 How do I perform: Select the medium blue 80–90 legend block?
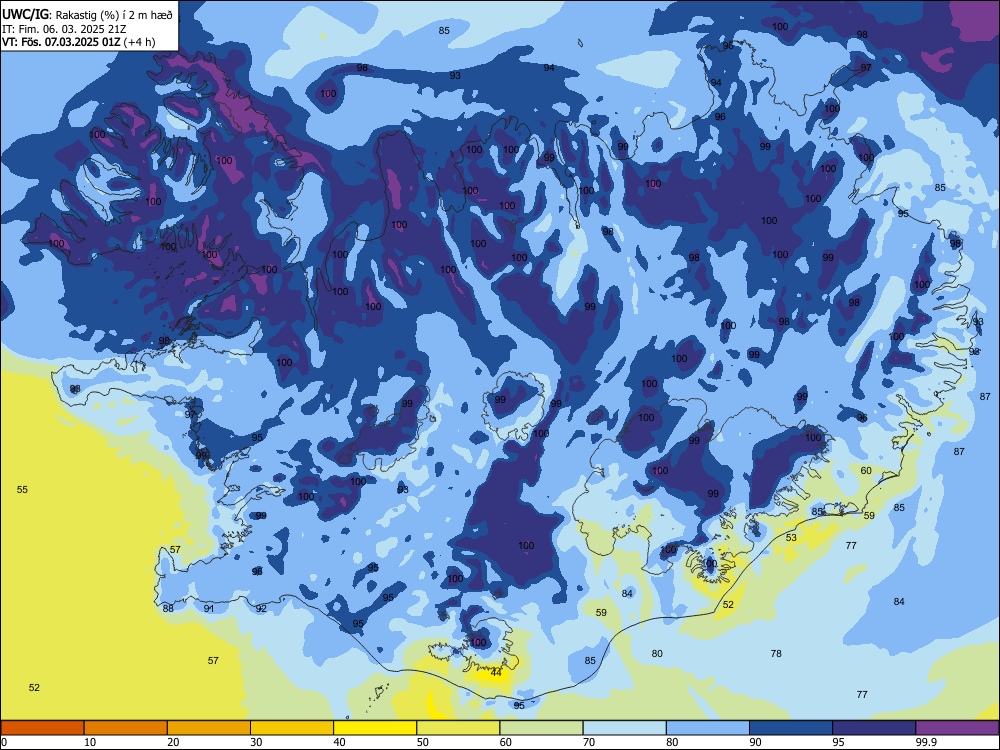point(708,728)
